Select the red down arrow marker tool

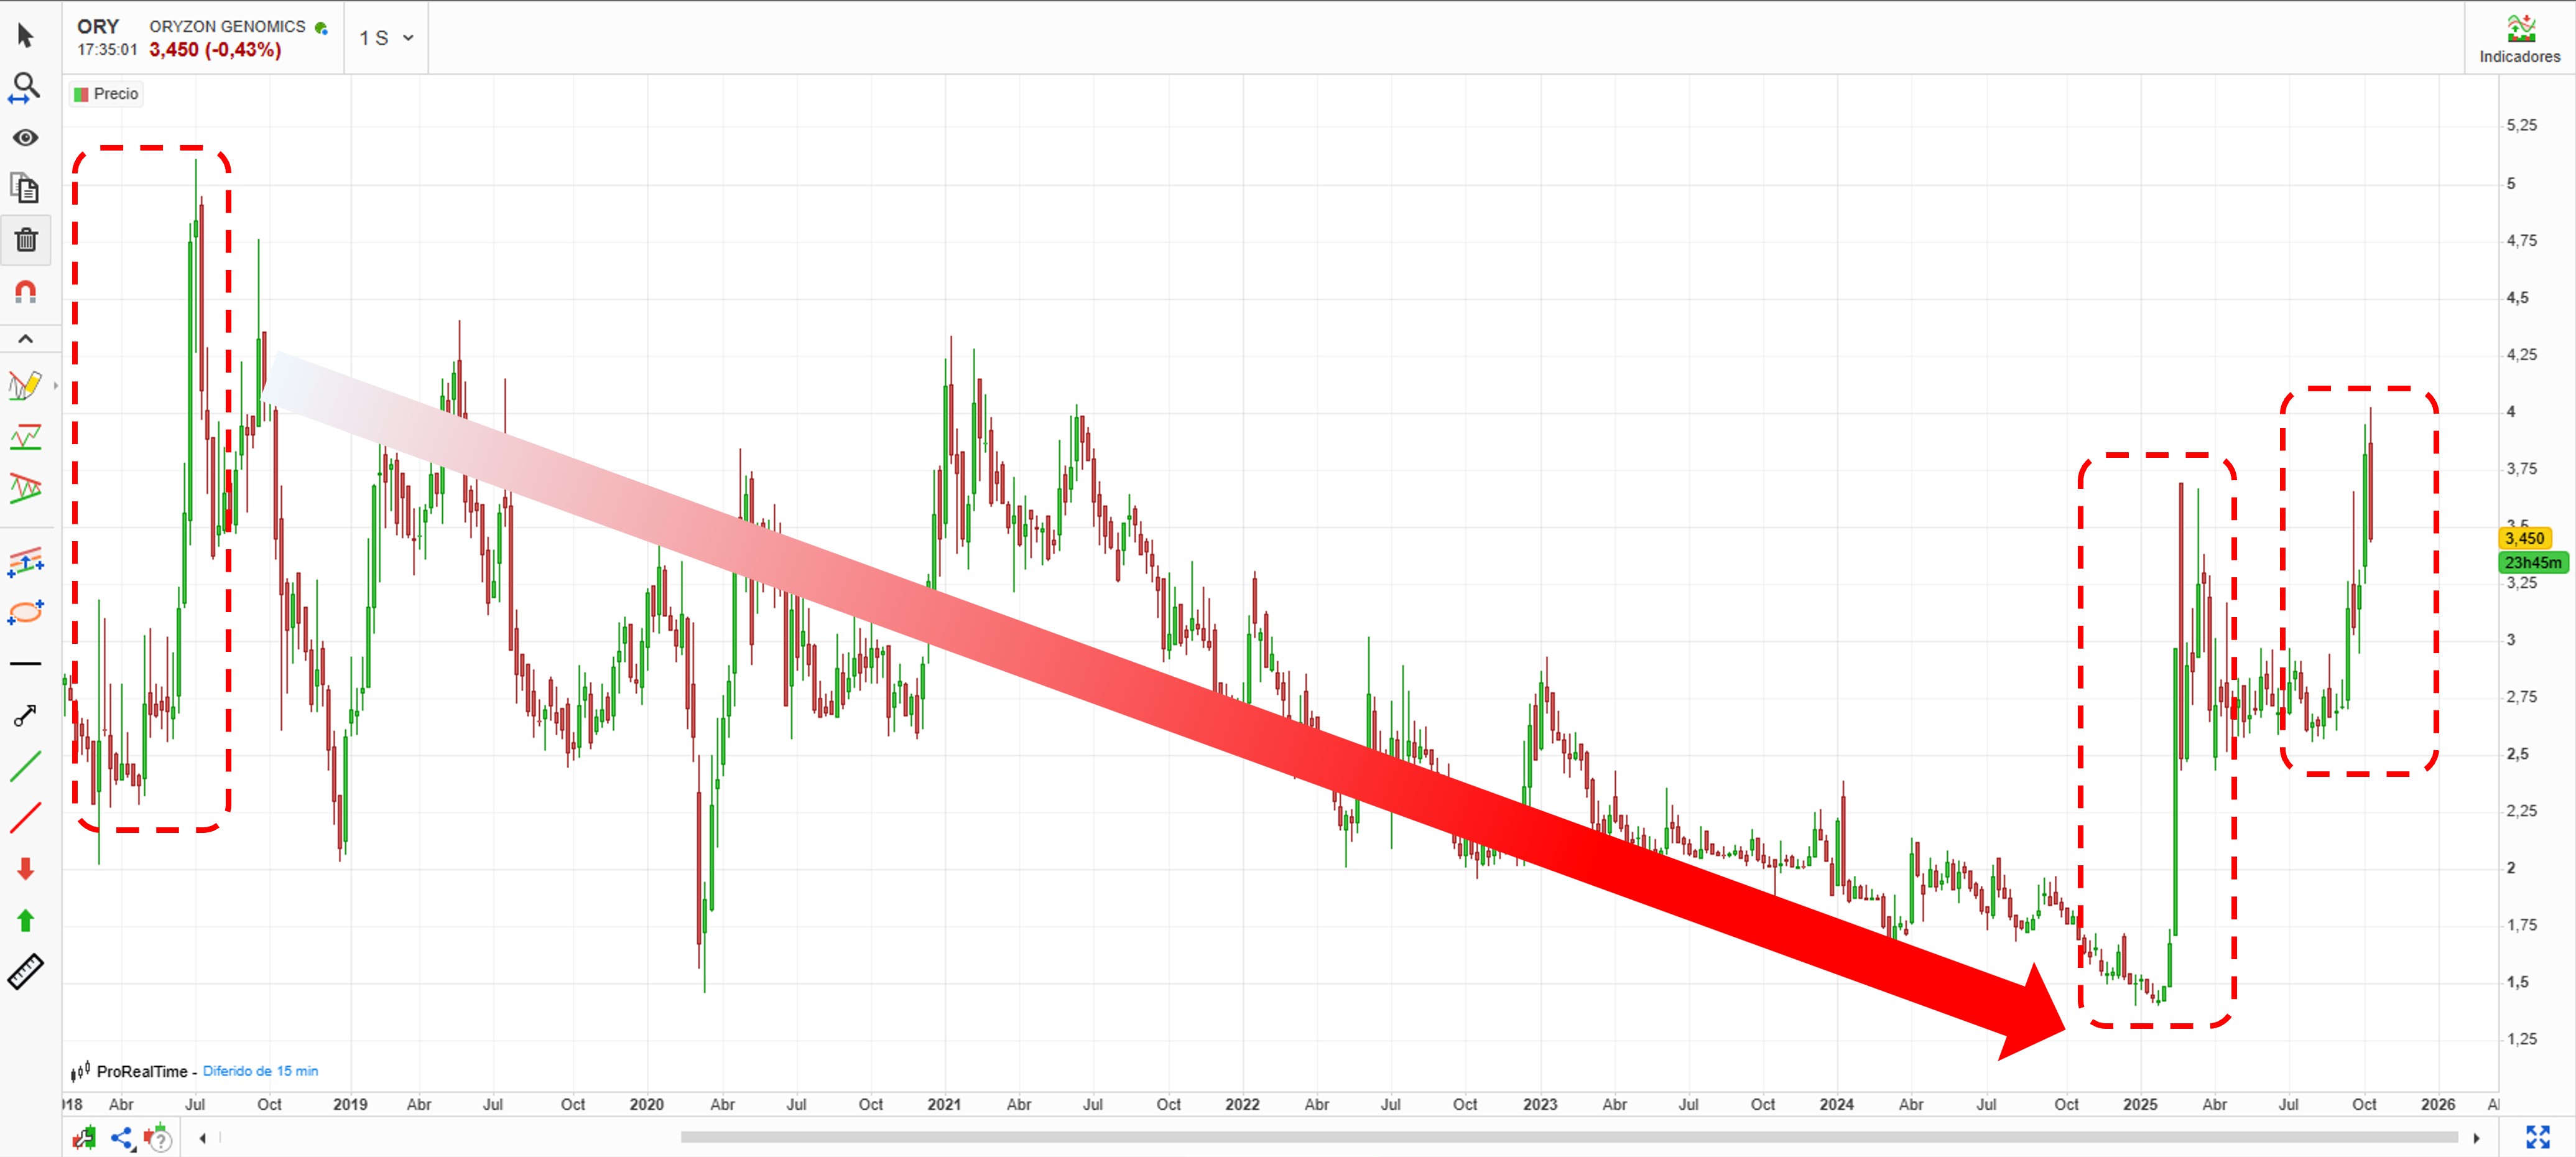pyautogui.click(x=26, y=868)
